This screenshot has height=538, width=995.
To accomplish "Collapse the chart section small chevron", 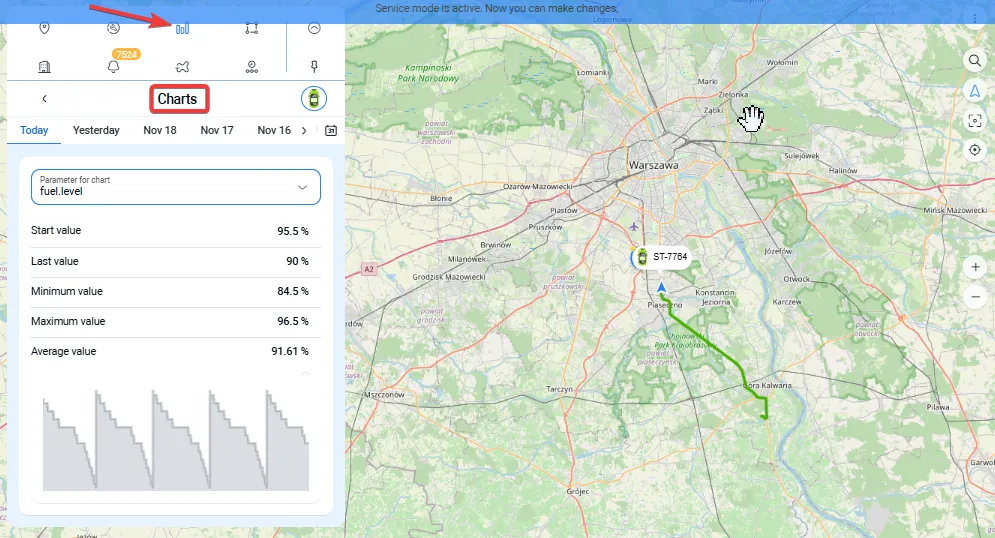I will (305, 374).
